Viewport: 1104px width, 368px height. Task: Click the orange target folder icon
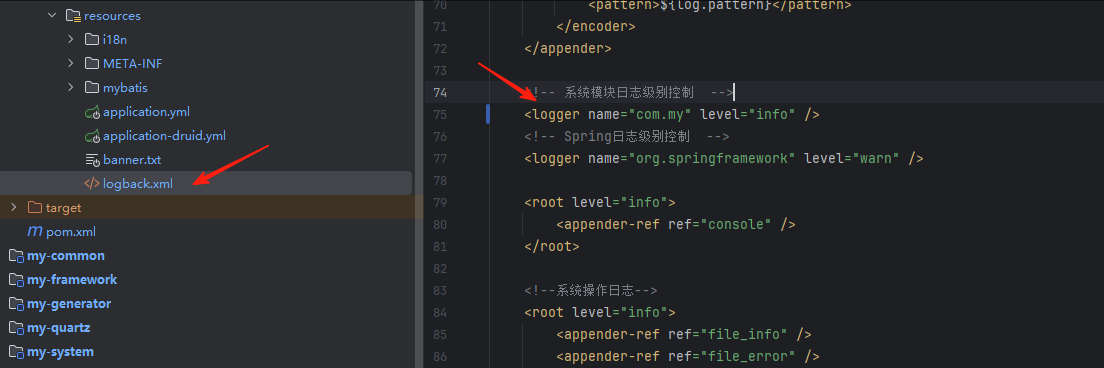click(34, 208)
